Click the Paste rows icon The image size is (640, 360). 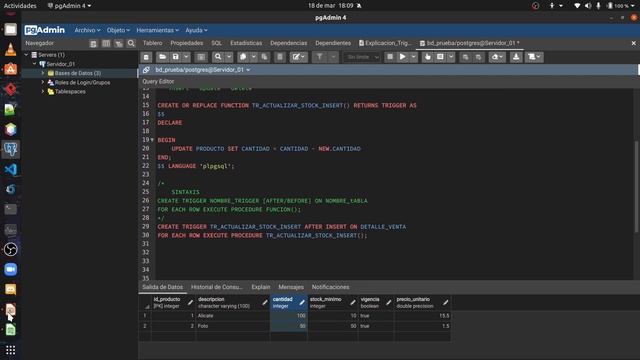click(264, 57)
